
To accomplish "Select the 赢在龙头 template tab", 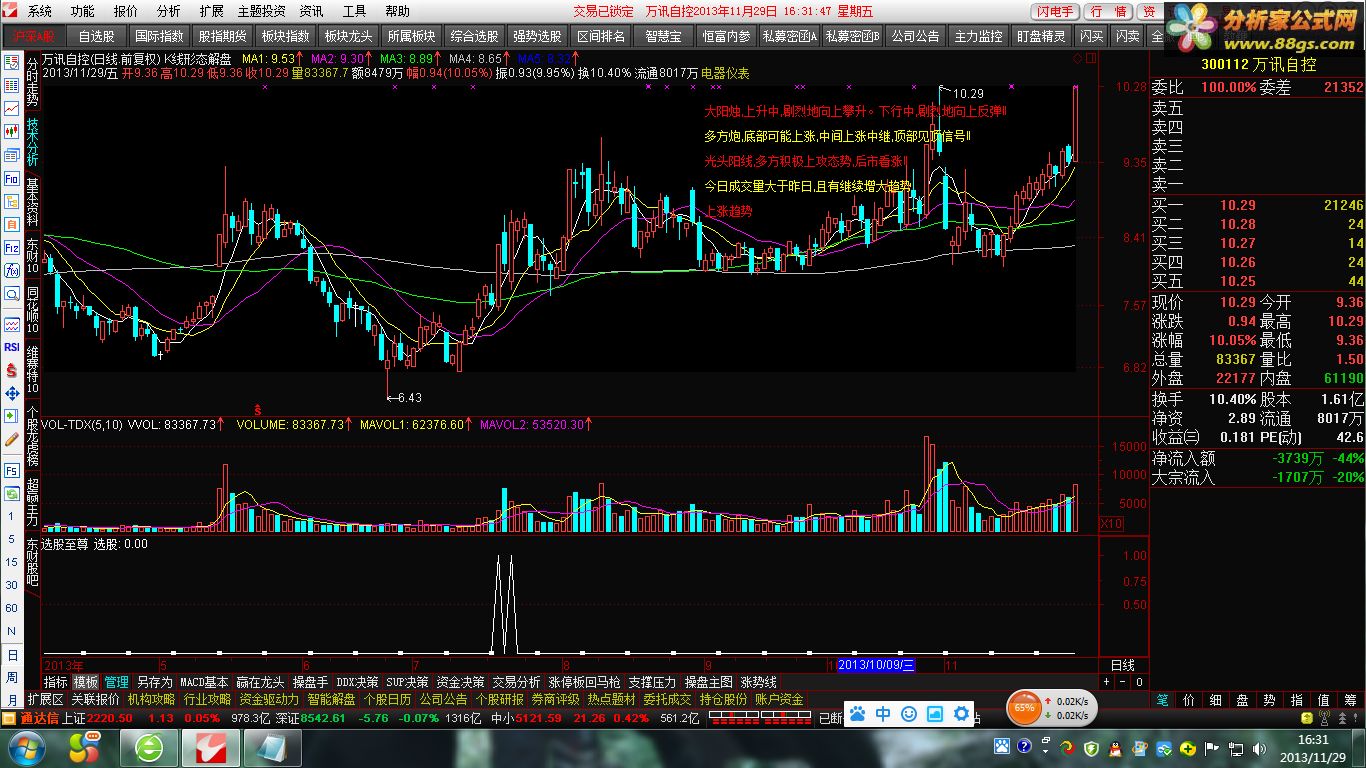I will [x=260, y=682].
